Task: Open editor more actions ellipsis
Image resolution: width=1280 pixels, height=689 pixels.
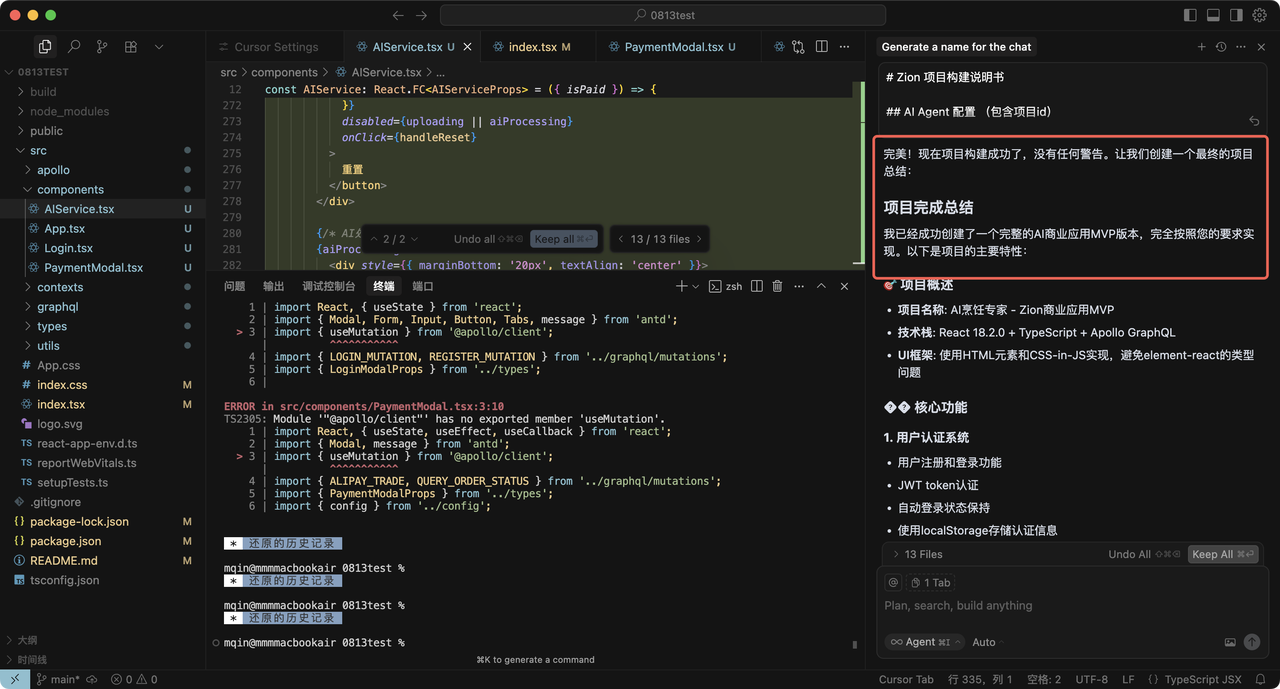Action: pyautogui.click(x=846, y=46)
